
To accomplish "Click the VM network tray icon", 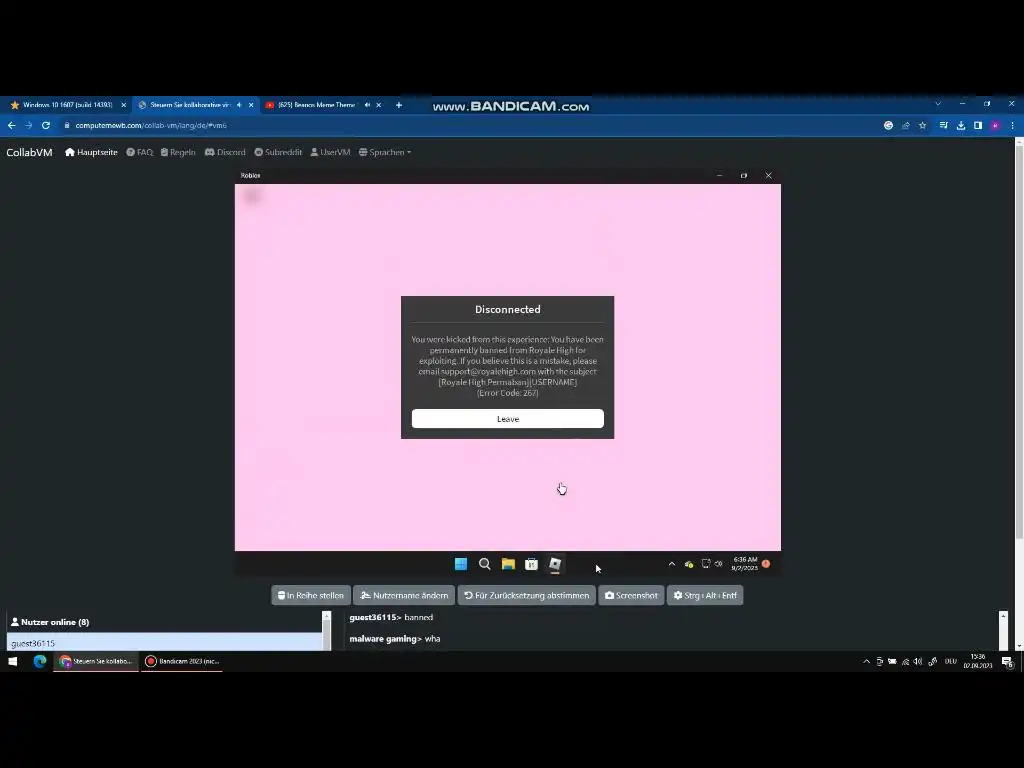I will (x=706, y=564).
